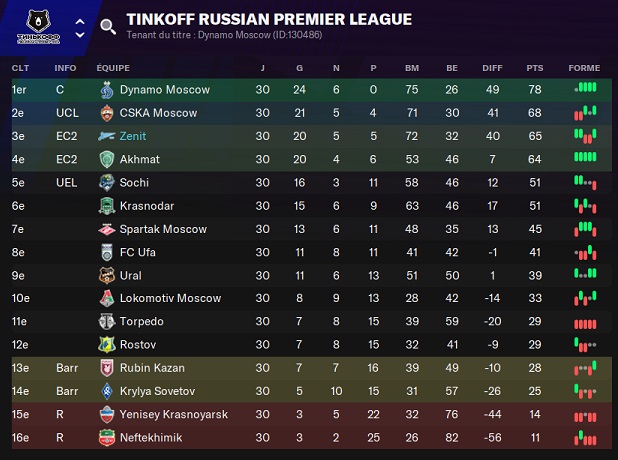Click the ÉQUIPE column header

point(113,68)
